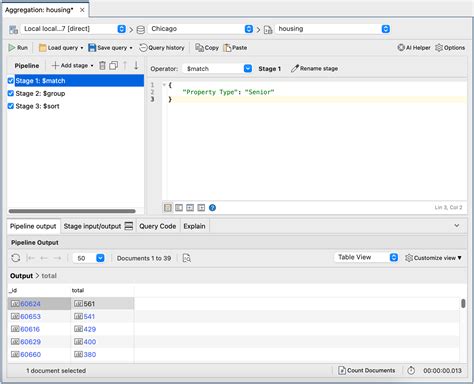This screenshot has width=474, height=384.
Task: Uncheck the Stage 1: $match checkbox
Action: (x=11, y=81)
